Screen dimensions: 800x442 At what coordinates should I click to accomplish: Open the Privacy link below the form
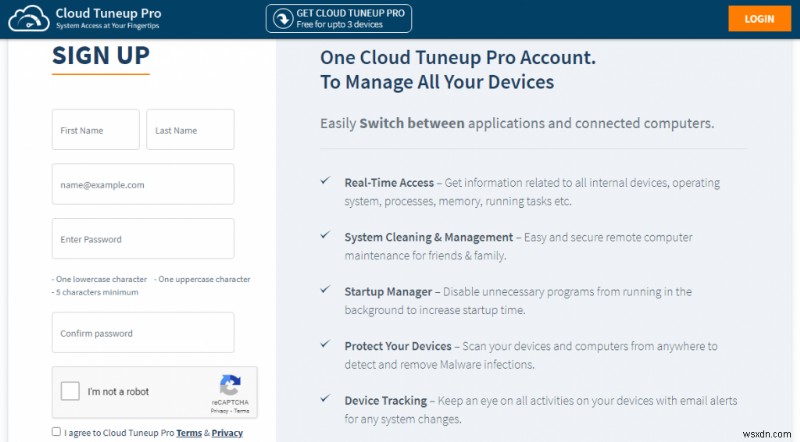coord(227,433)
